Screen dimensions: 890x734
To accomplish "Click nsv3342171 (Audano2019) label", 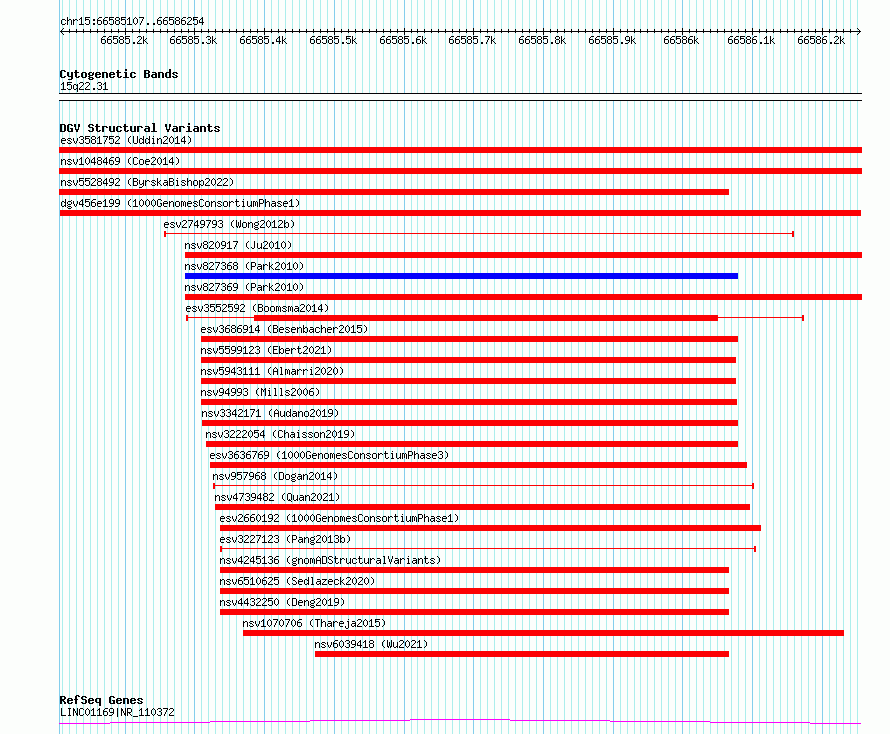I will tap(270, 413).
